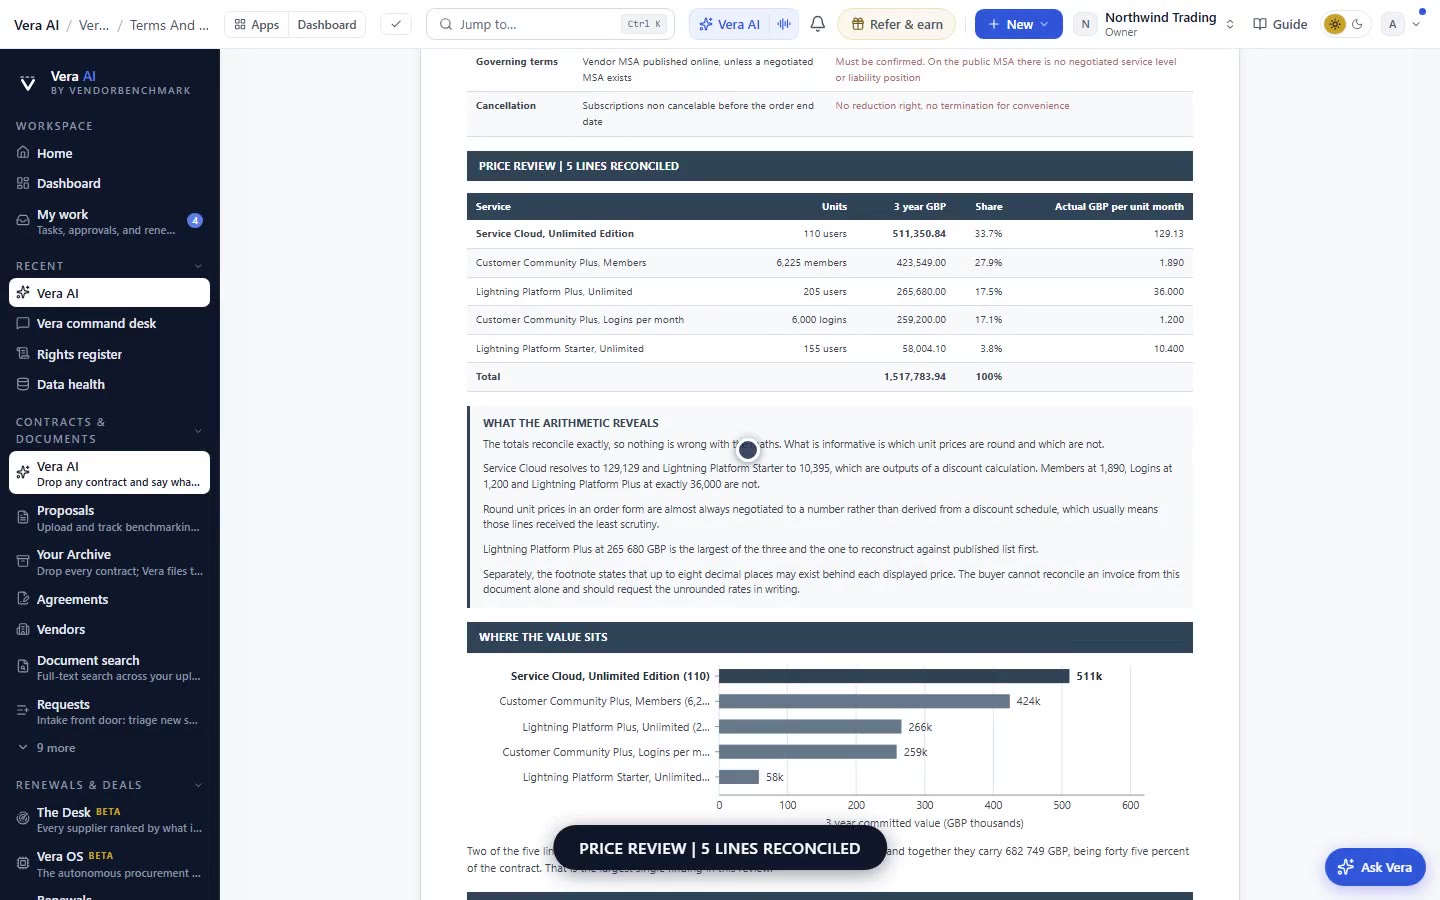
Task: Click the Vera AI button in top bar
Action: (730, 24)
